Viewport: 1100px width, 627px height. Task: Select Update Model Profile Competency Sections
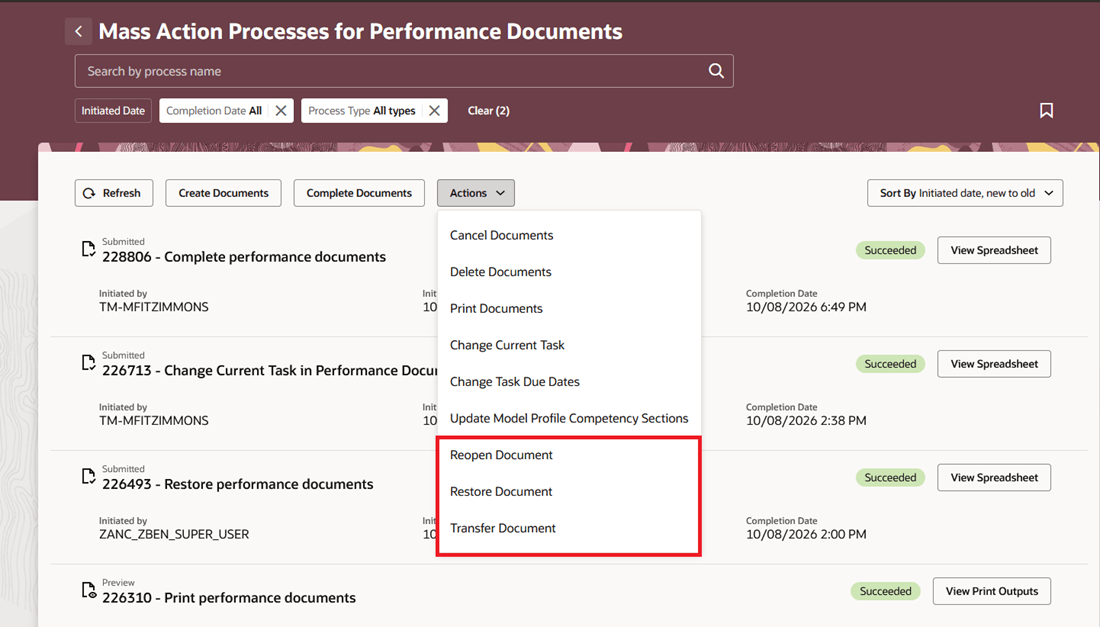tap(569, 418)
